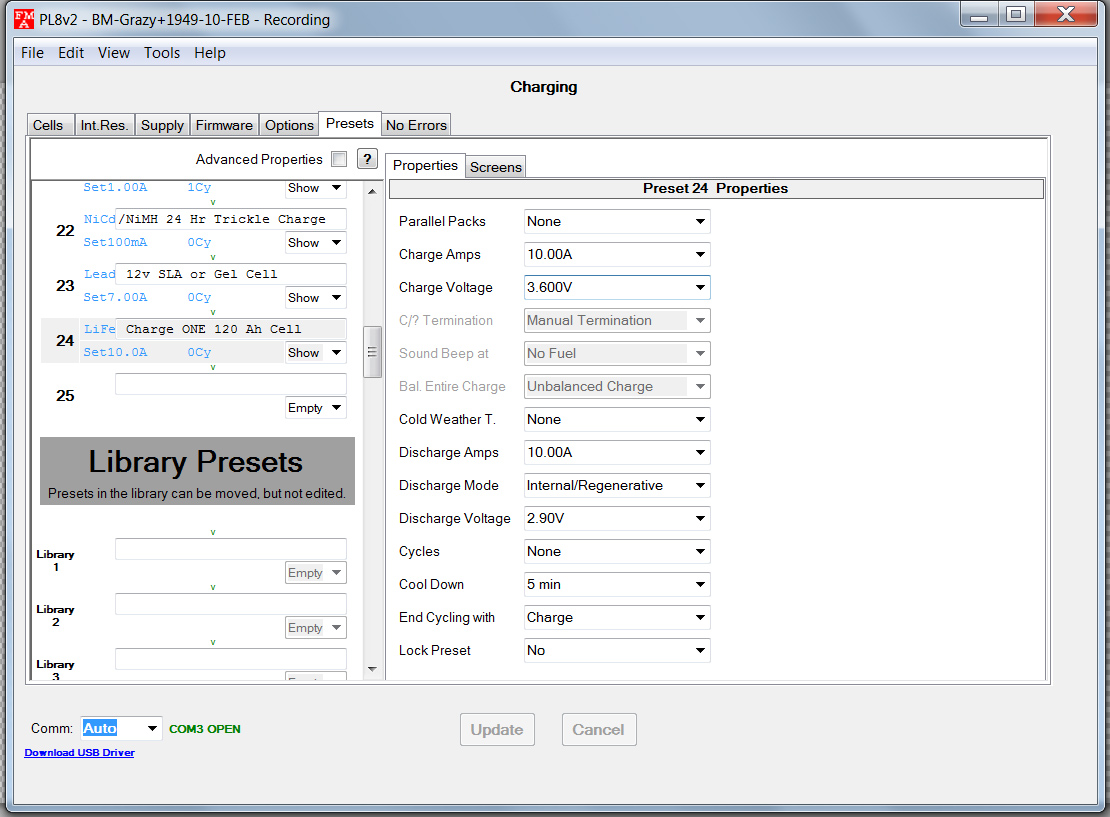Switch to the Int.Res. tab
Viewport: 1110px width, 817px height.
point(104,125)
